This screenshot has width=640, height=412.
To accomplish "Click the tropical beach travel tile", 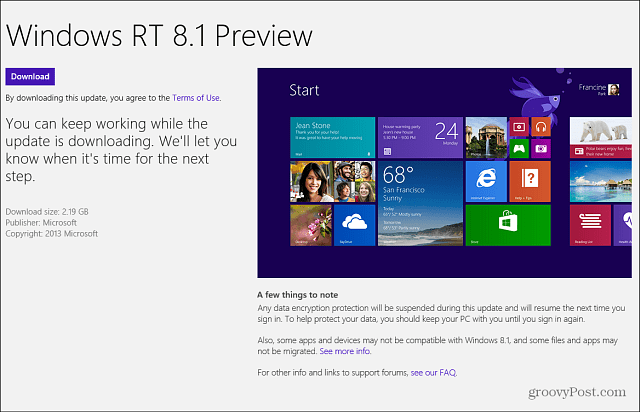I will point(601,181).
